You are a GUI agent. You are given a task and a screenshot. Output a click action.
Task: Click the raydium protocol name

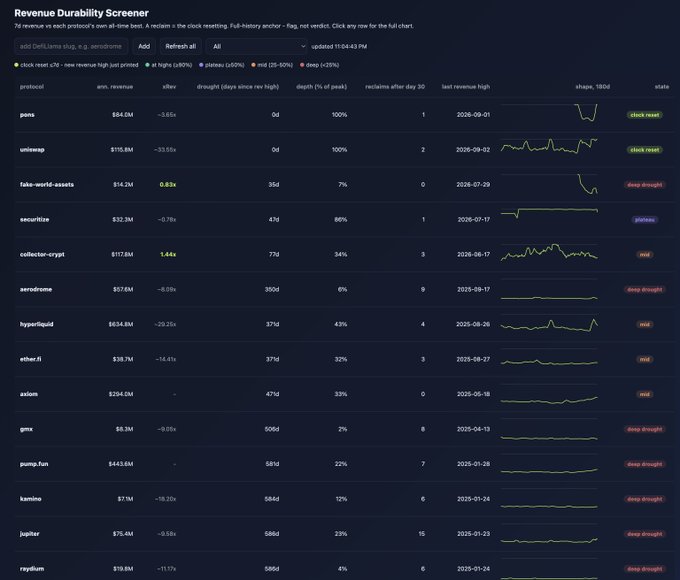(32, 569)
